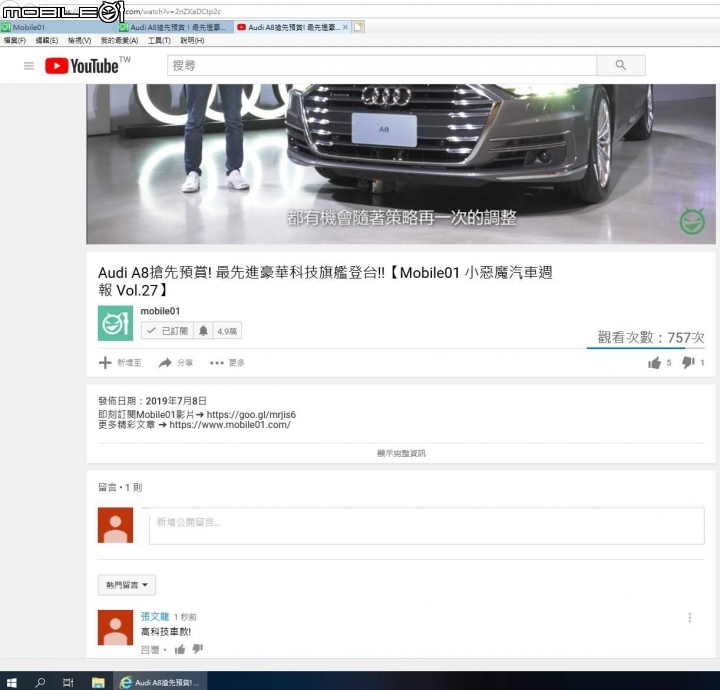Viewport: 720px width, 690px height.
Task: Click the add public comment box
Action: (427, 526)
